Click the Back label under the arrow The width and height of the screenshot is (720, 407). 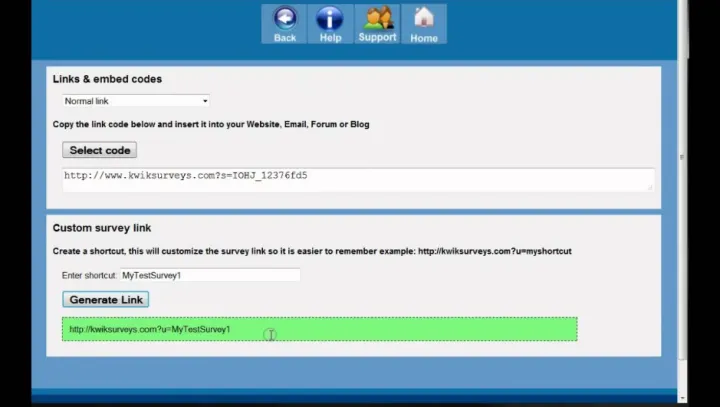[285, 38]
